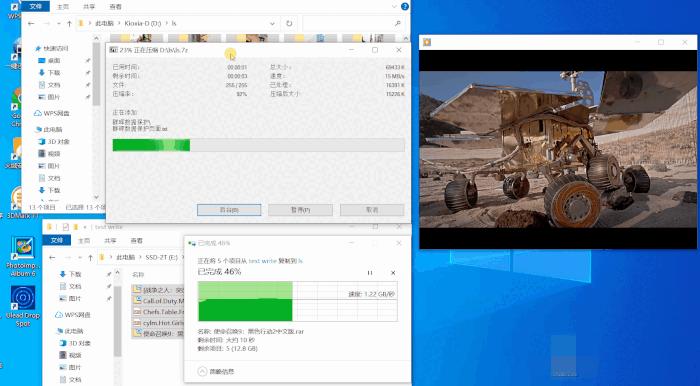Image resolution: width=700 pixels, height=386 pixels.
Task: Click 7-Zip compression progress bar
Action: click(258, 145)
